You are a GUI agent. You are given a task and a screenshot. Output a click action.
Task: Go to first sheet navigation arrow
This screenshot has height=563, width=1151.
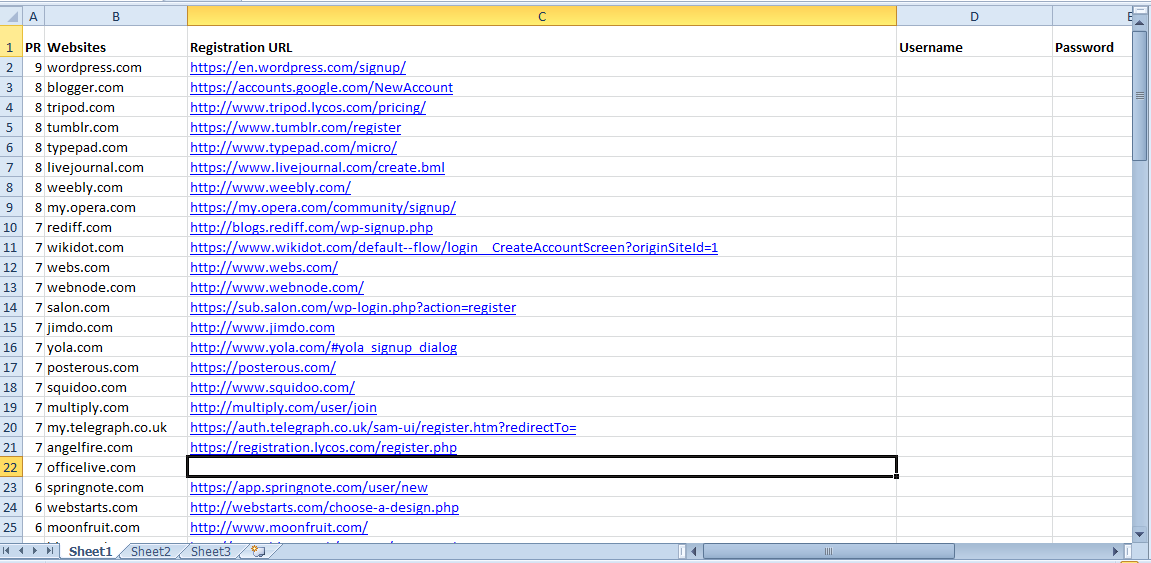[7, 551]
